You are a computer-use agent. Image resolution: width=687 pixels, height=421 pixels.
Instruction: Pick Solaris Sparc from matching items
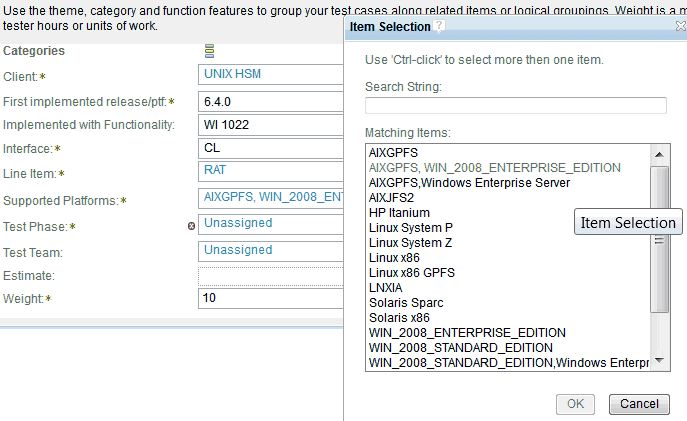(x=406, y=302)
